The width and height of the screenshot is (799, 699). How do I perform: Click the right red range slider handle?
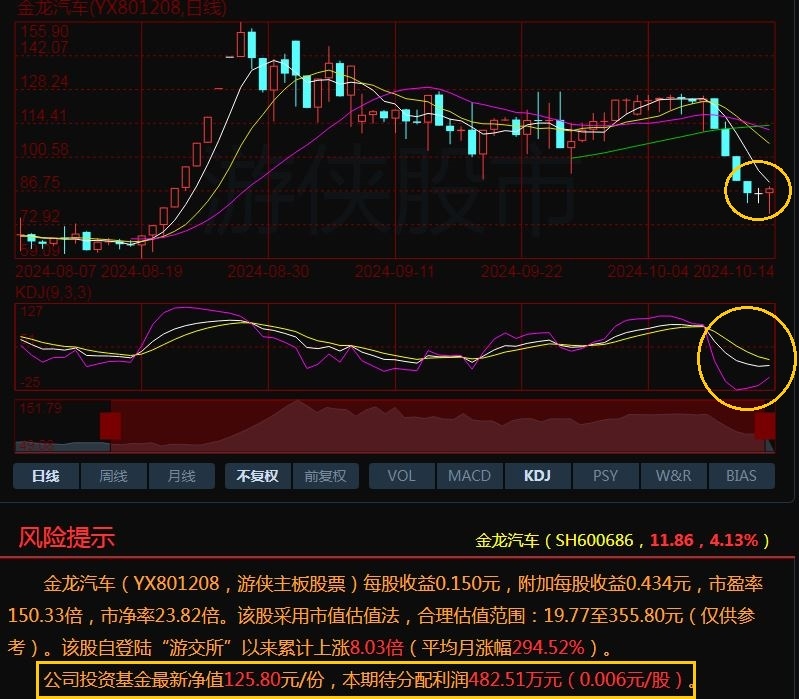(x=765, y=426)
